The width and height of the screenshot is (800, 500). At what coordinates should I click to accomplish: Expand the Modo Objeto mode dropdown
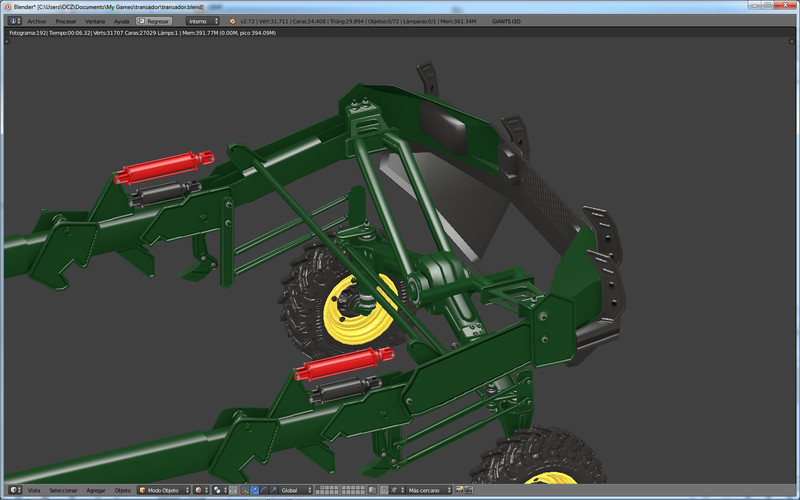click(164, 490)
